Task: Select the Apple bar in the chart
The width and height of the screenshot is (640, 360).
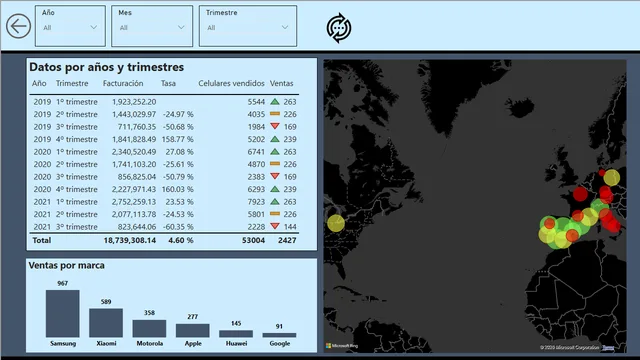Action: click(193, 331)
